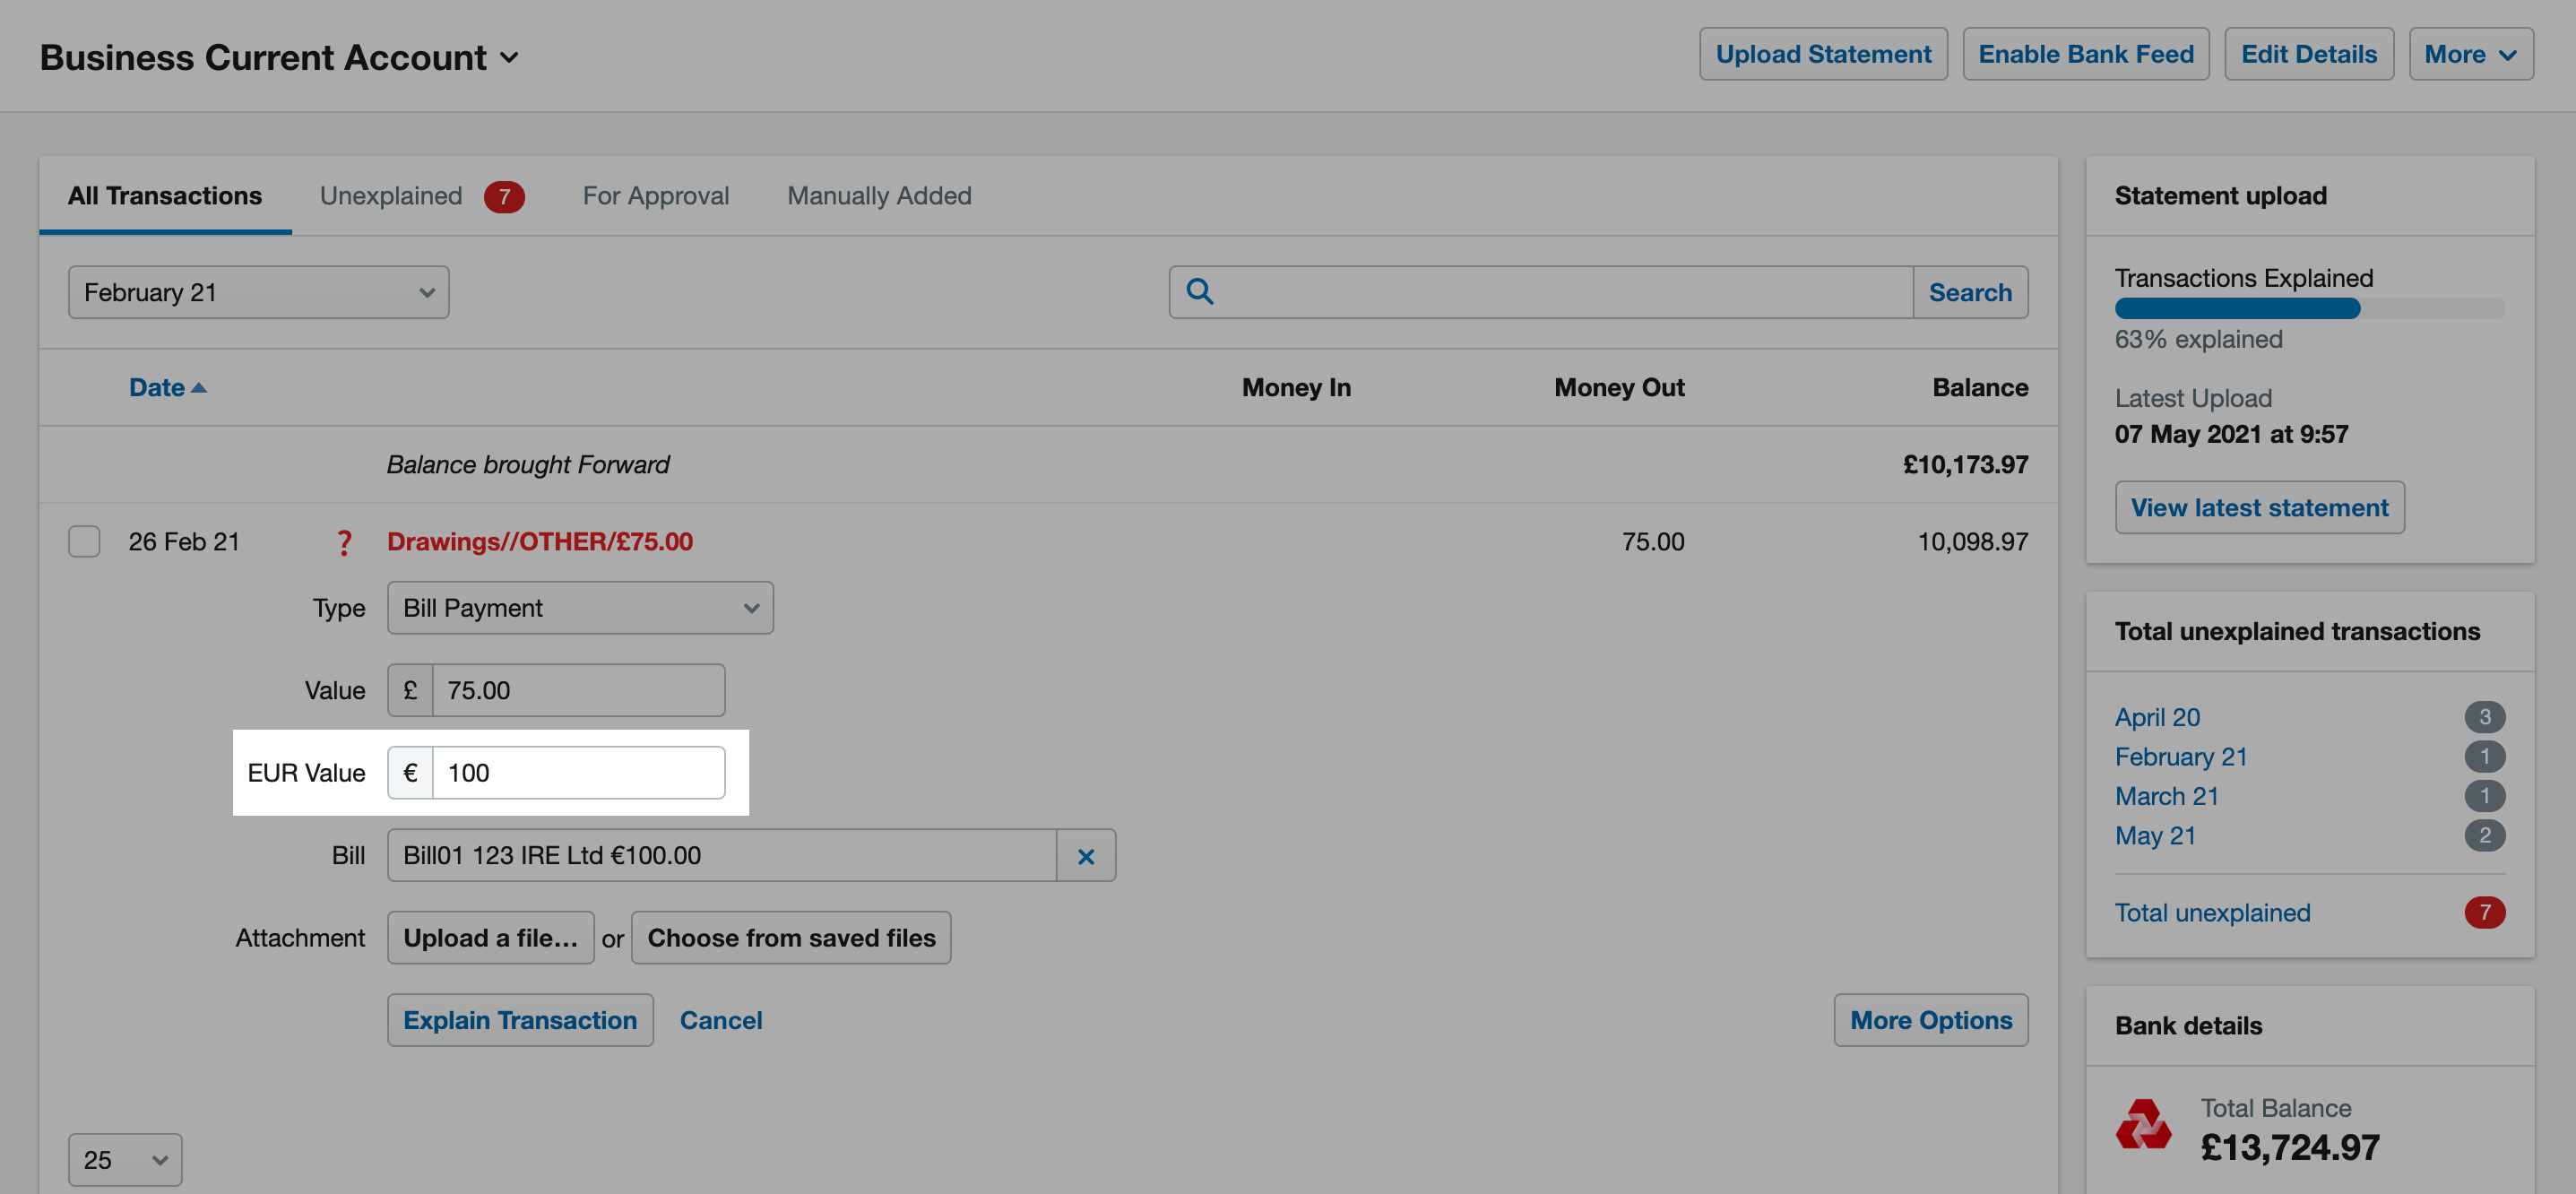Click the More Options button
This screenshot has height=1194, width=2576.
1930,1020
